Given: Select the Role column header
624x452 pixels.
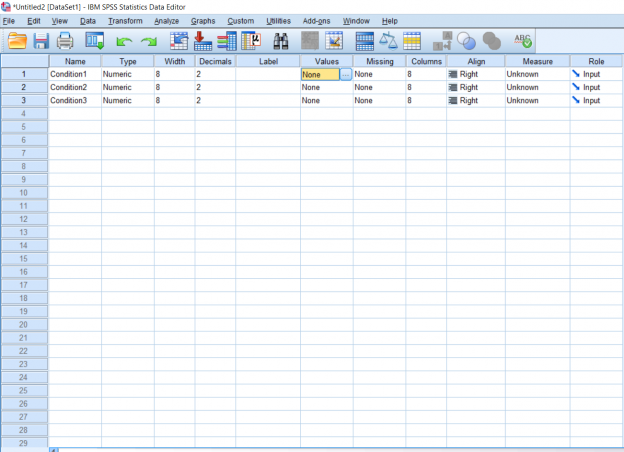Looking at the screenshot, I should click(x=596, y=61).
